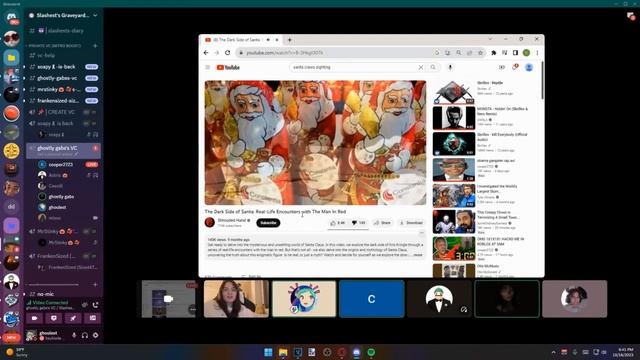Image resolution: width=640 pixels, height=360 pixels.
Task: Click the Discord icon in Windows taskbar
Action: [356, 352]
